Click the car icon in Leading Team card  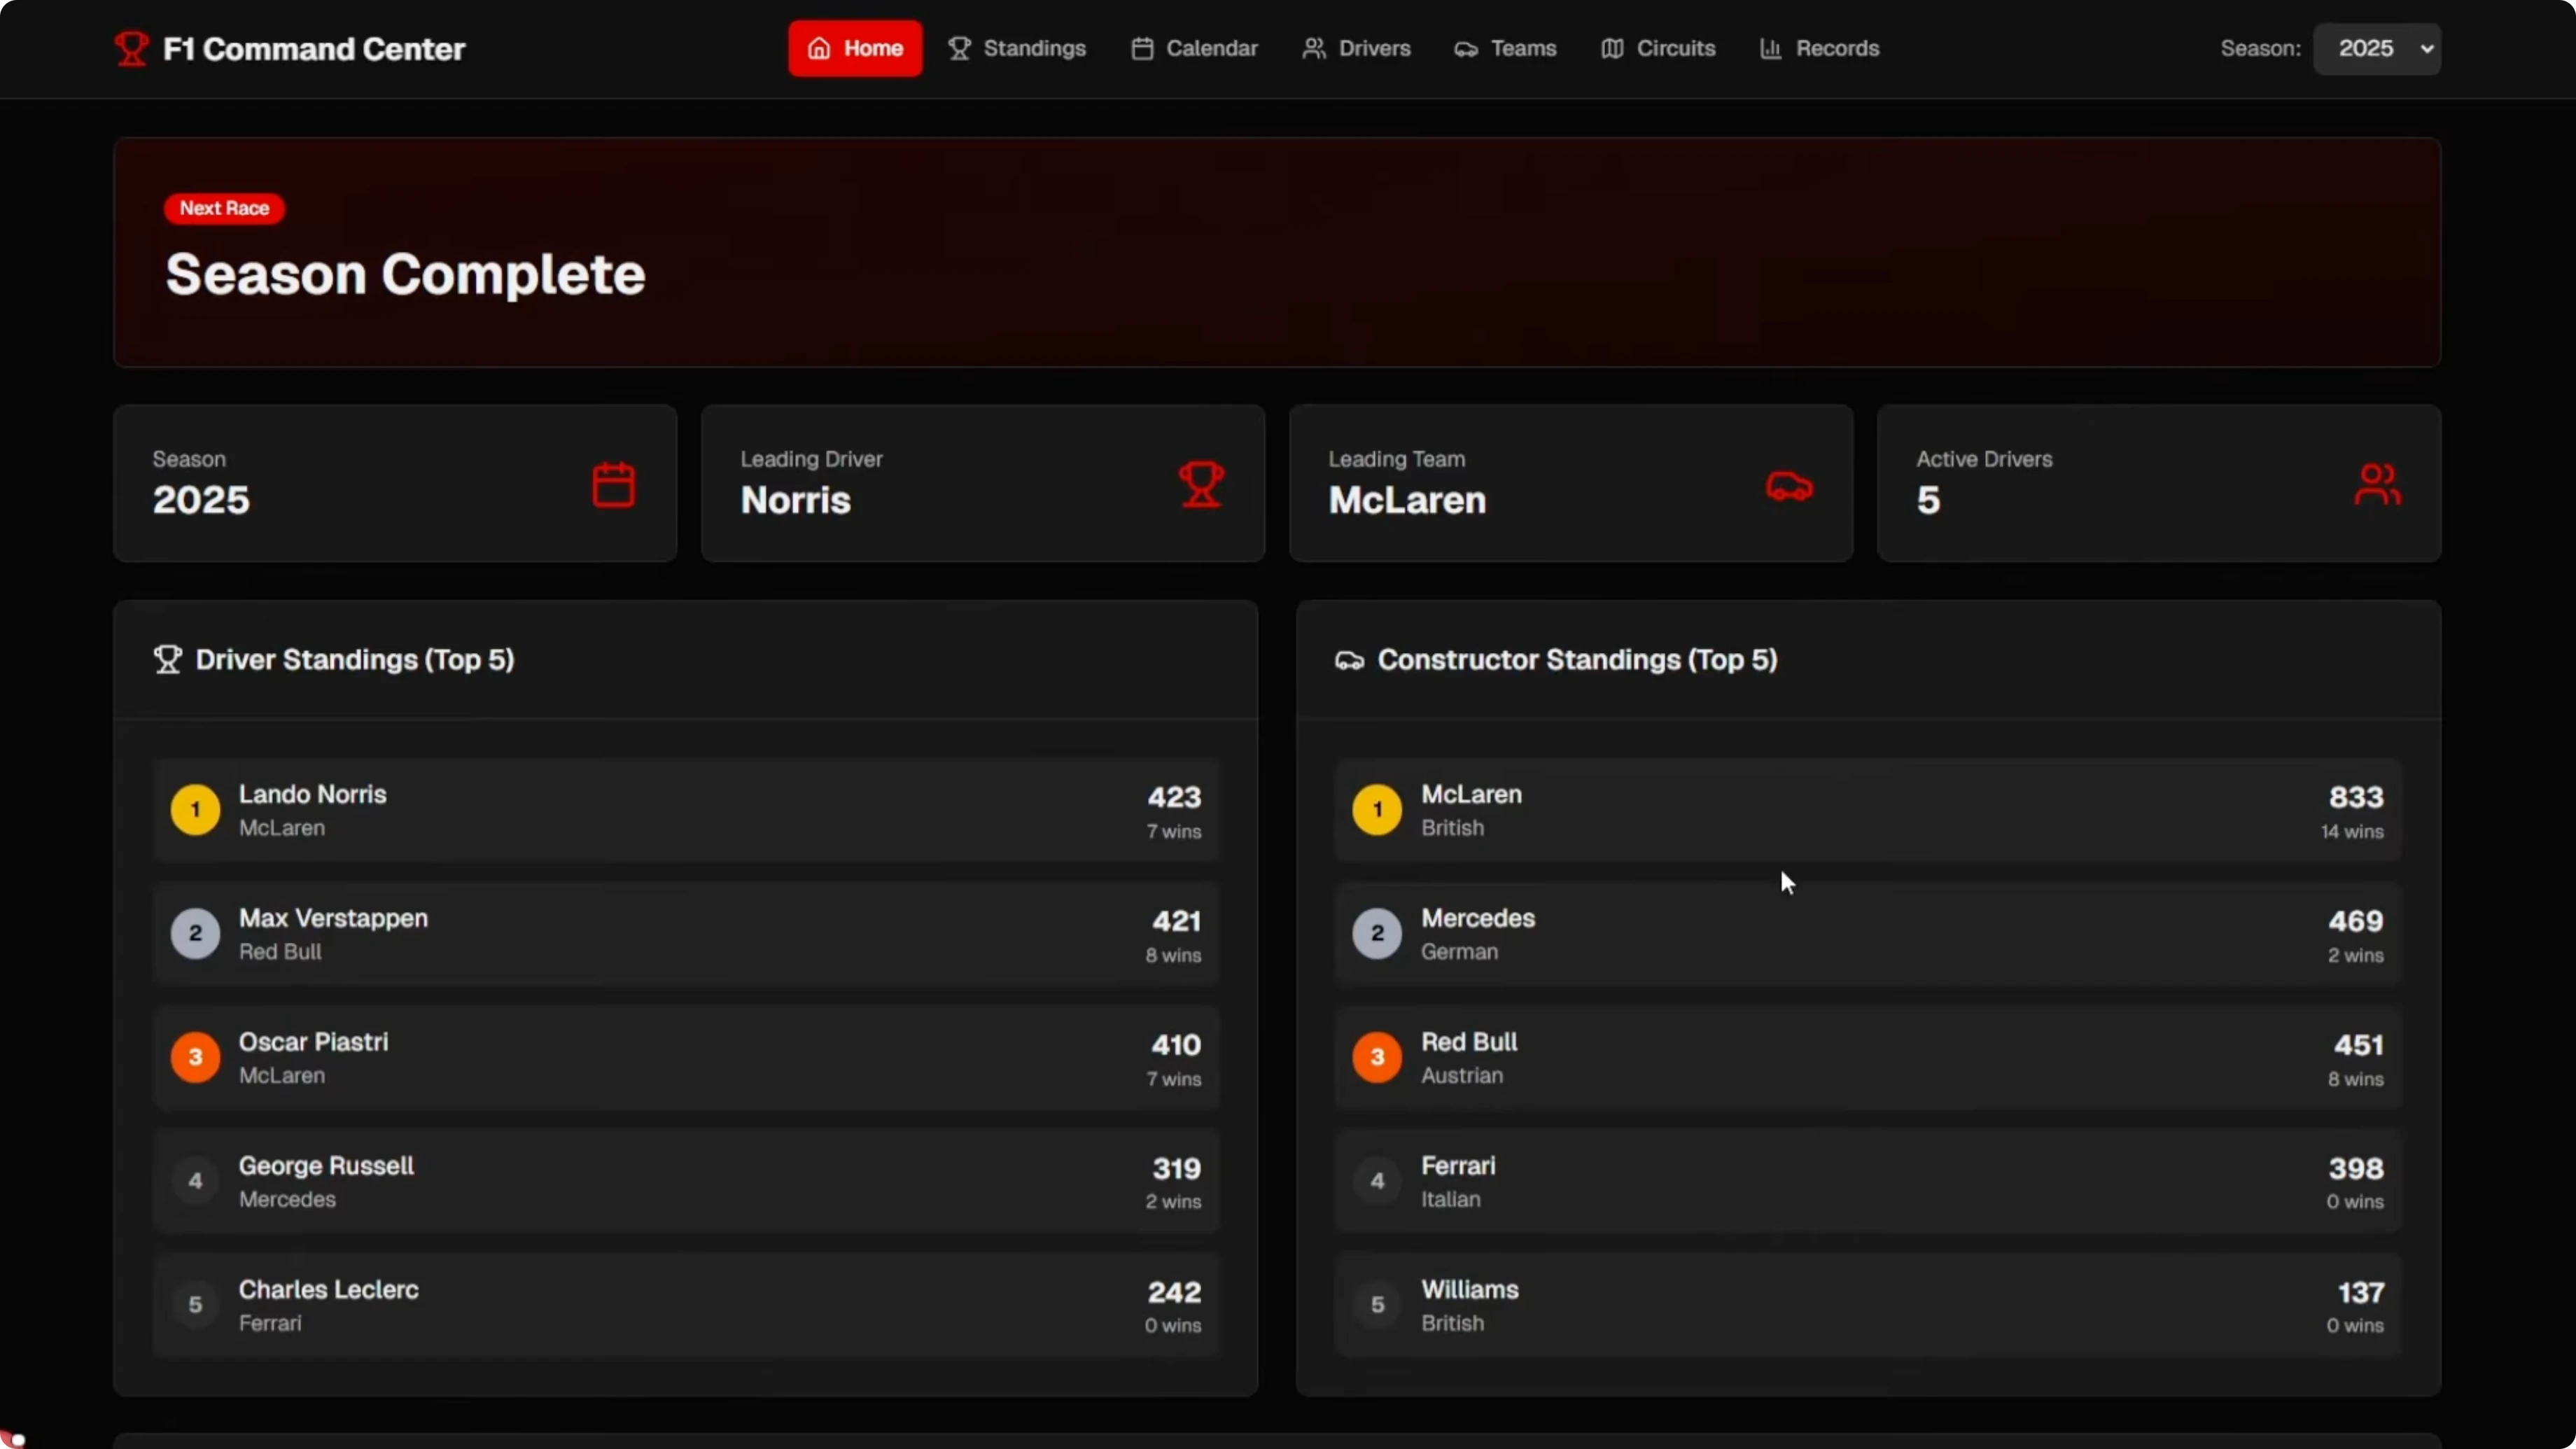[x=1789, y=486]
